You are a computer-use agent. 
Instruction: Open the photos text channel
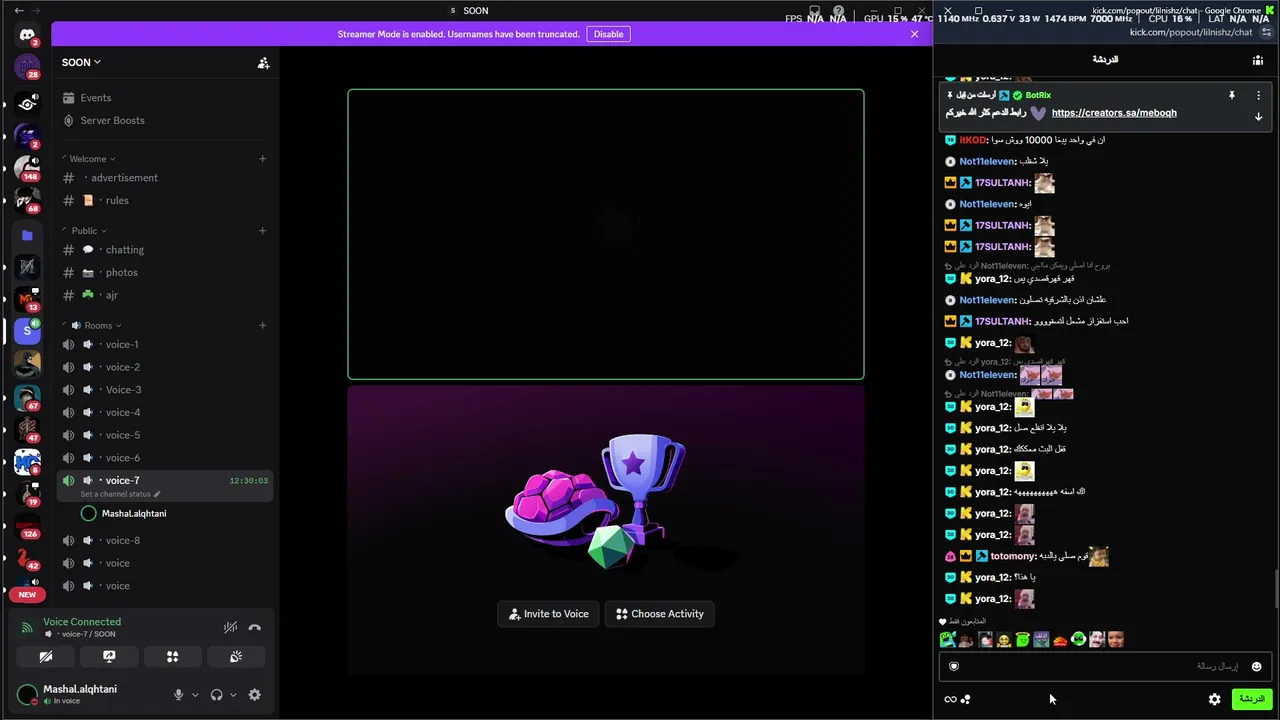click(164, 272)
